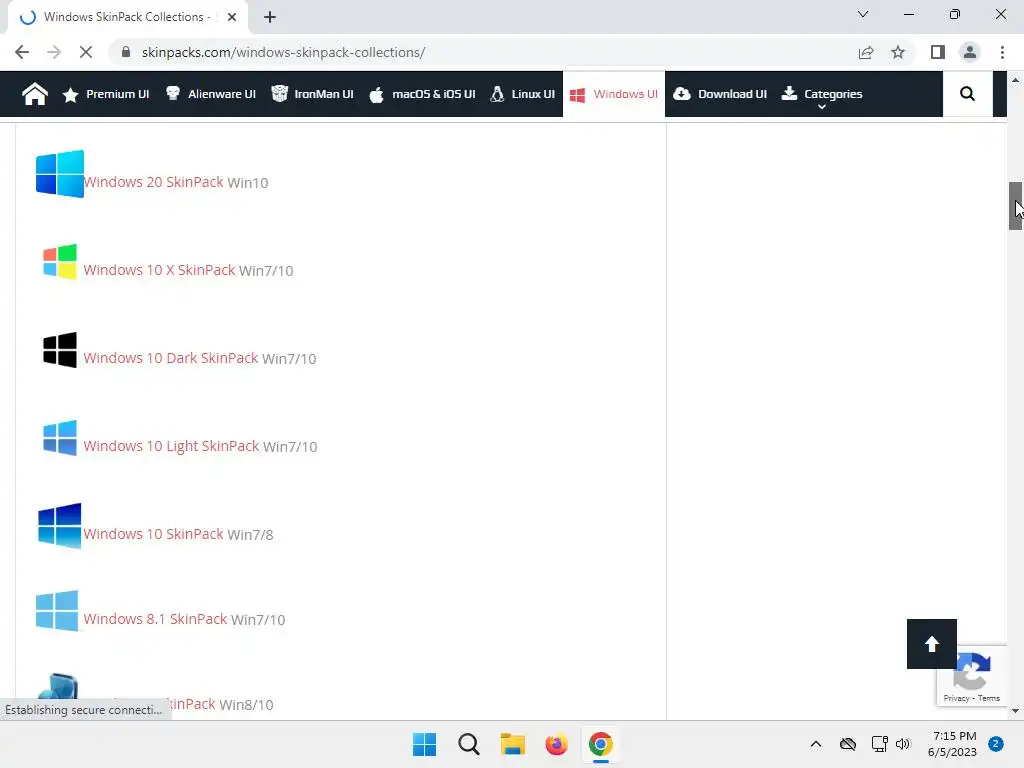Open the macOS & iOS UI menu item
Viewport: 1024px width, 768px height.
[422, 94]
